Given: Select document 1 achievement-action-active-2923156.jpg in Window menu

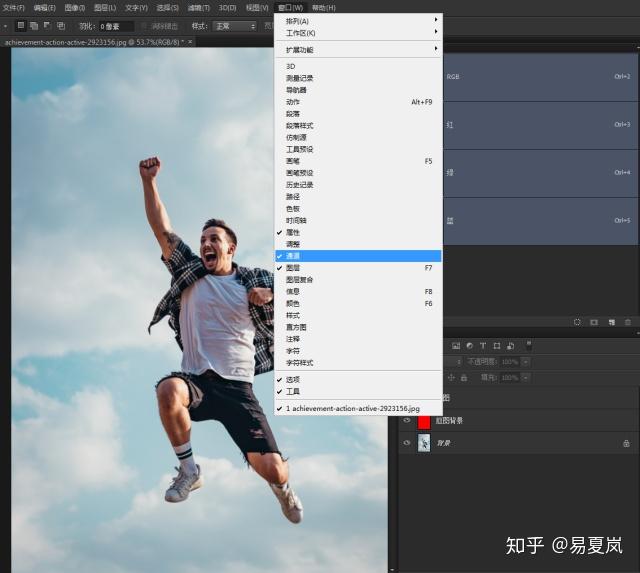Looking at the screenshot, I should (x=358, y=408).
